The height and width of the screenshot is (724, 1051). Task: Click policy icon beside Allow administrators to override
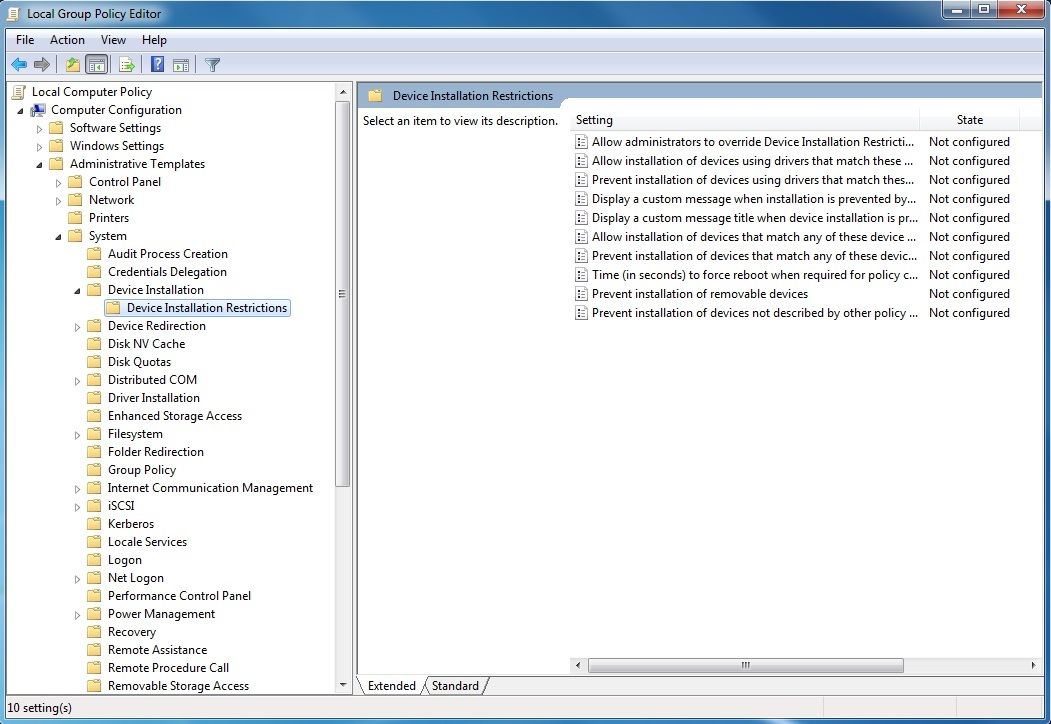click(581, 141)
